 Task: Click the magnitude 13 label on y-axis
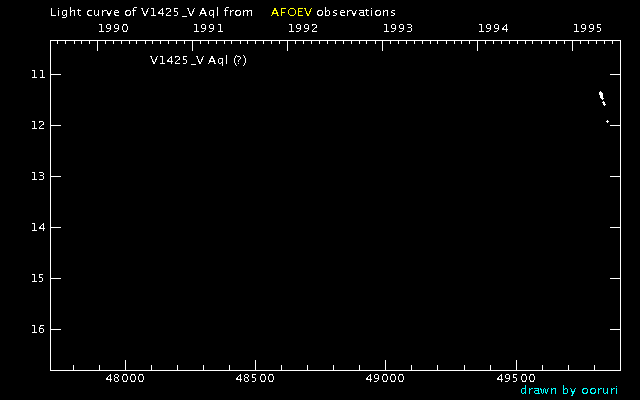coord(37,177)
